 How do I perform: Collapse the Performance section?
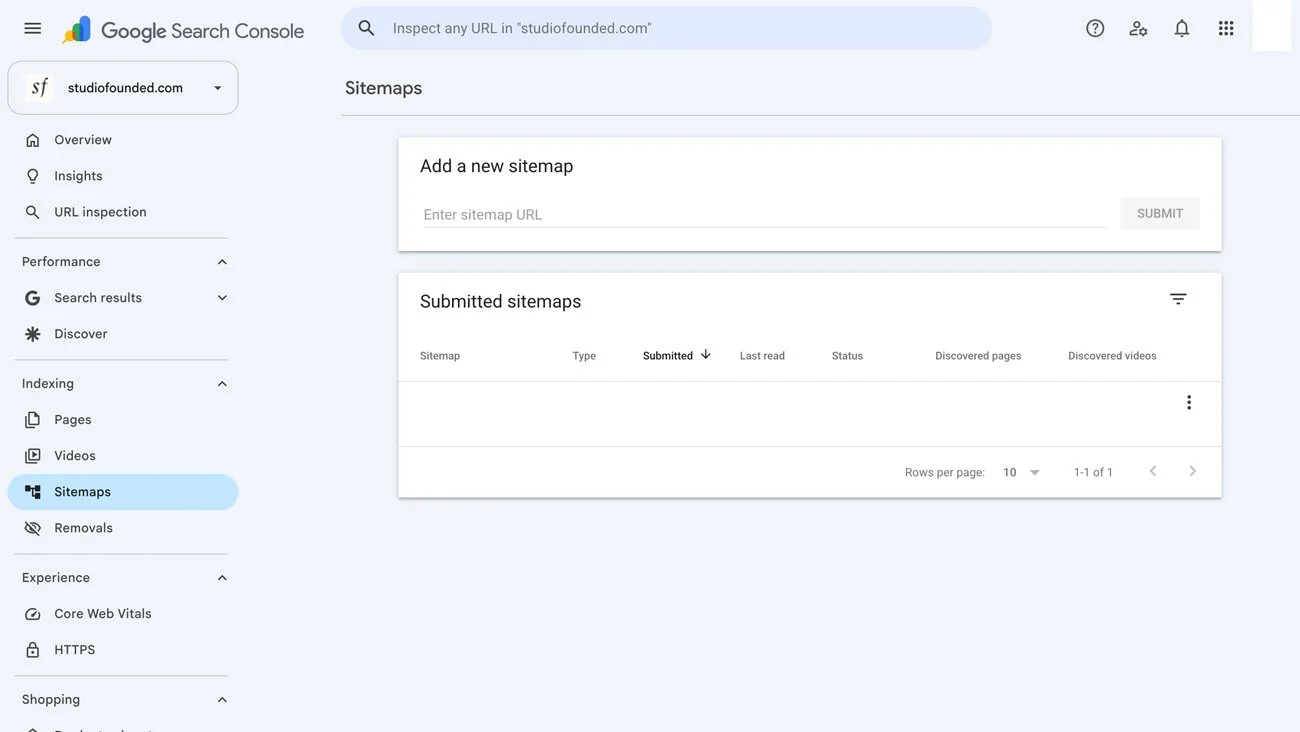click(x=222, y=262)
